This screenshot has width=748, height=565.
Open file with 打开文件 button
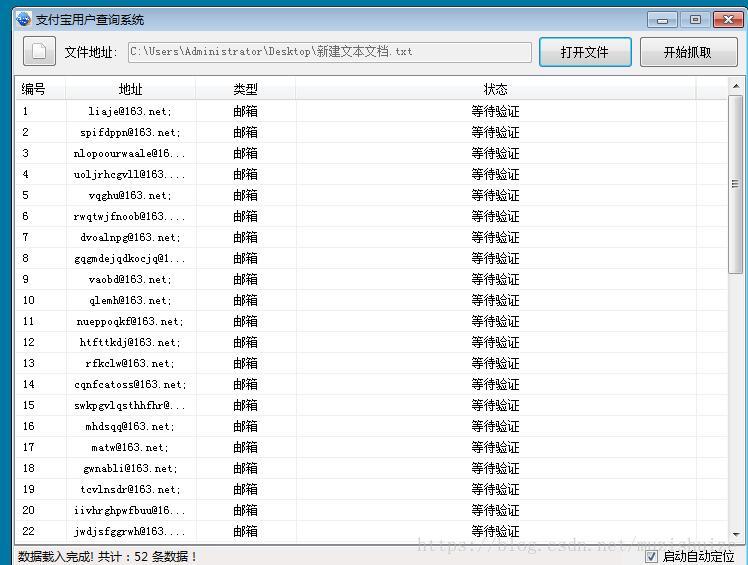tap(585, 52)
